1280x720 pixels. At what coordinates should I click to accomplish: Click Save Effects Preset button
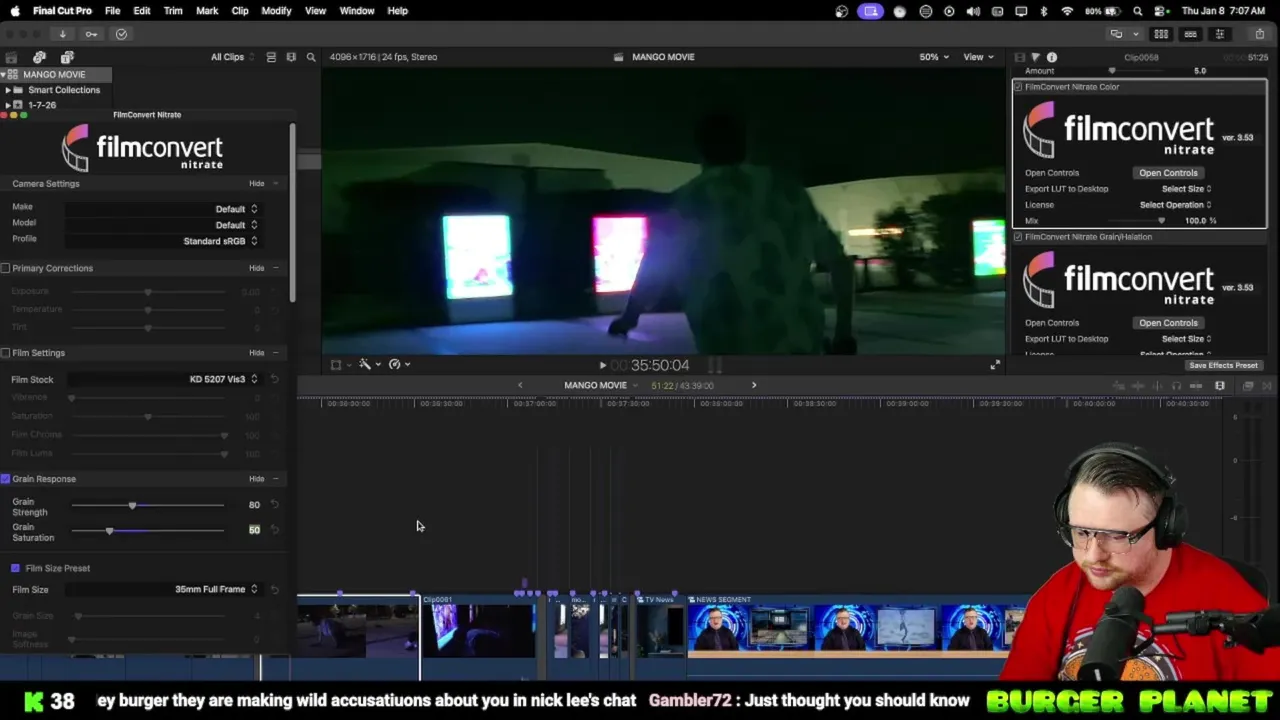click(x=1223, y=366)
